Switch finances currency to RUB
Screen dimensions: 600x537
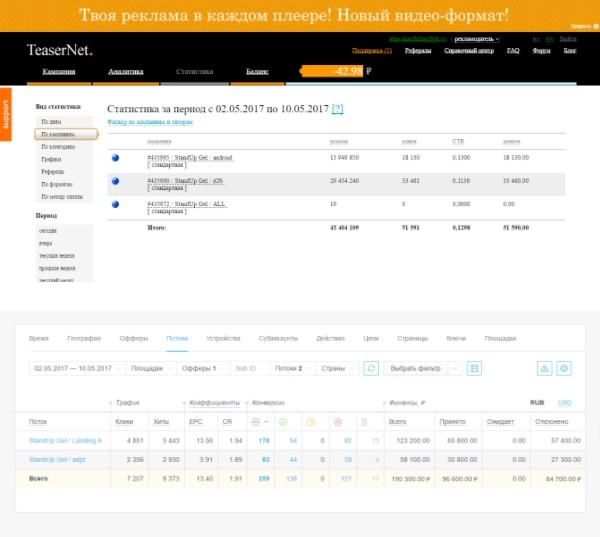[537, 403]
